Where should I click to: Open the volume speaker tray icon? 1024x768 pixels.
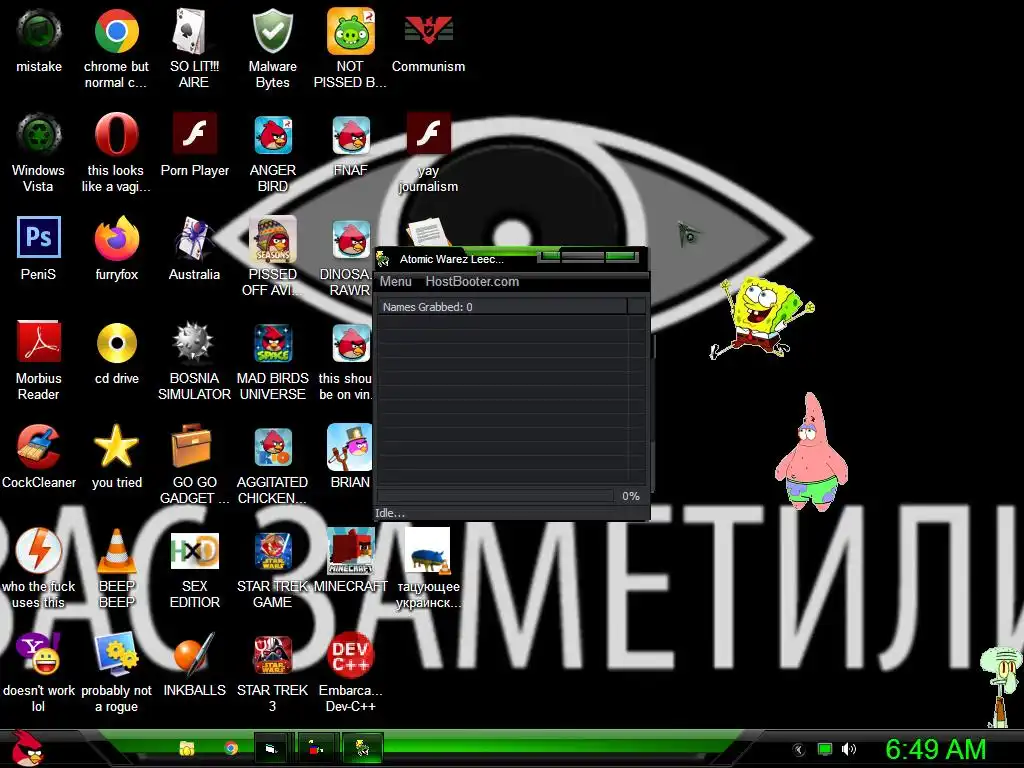click(849, 749)
